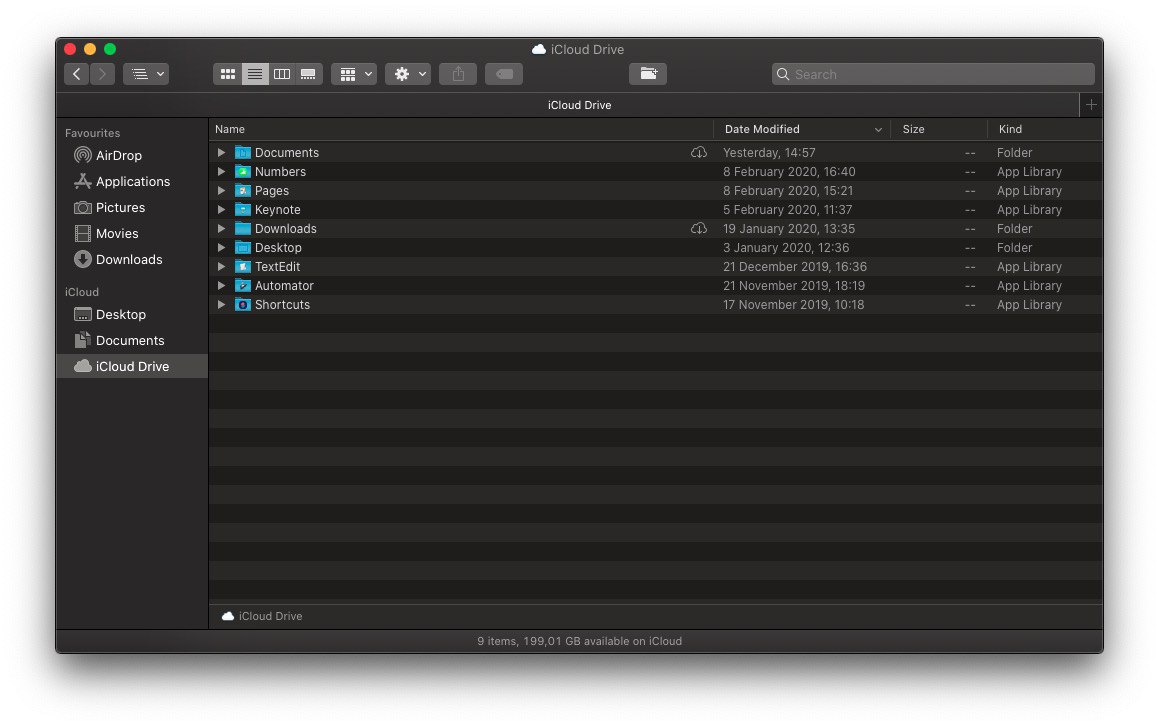Click iCloud Drive in the bottom path bar

pyautogui.click(x=262, y=616)
